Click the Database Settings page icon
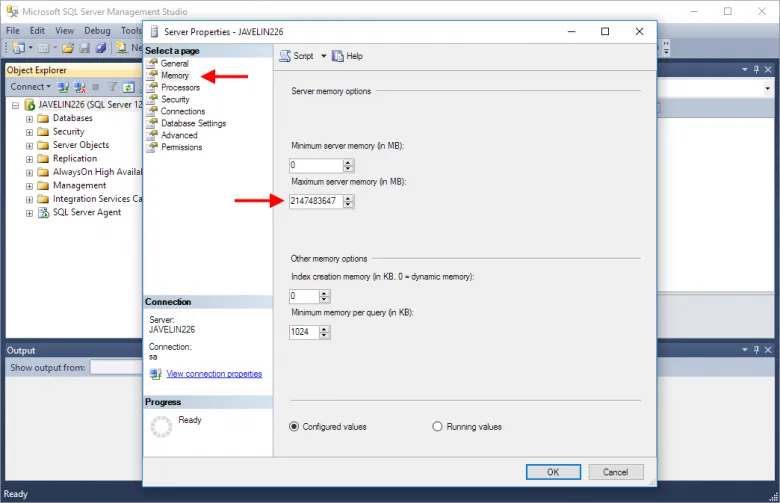Viewport: 780px width, 503px height. pos(152,123)
